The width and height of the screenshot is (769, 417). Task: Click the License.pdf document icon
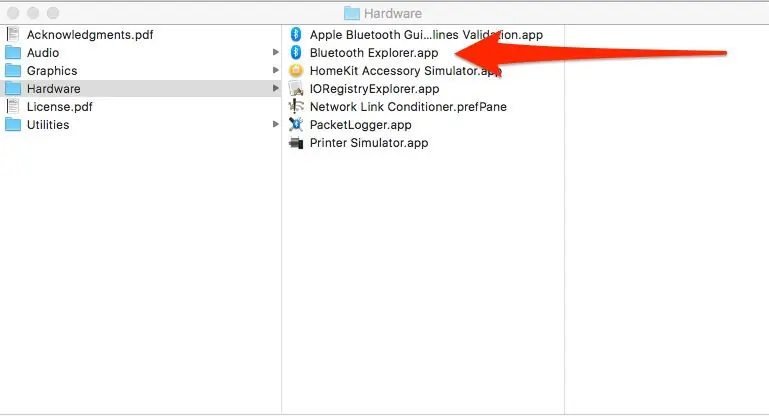click(13, 106)
